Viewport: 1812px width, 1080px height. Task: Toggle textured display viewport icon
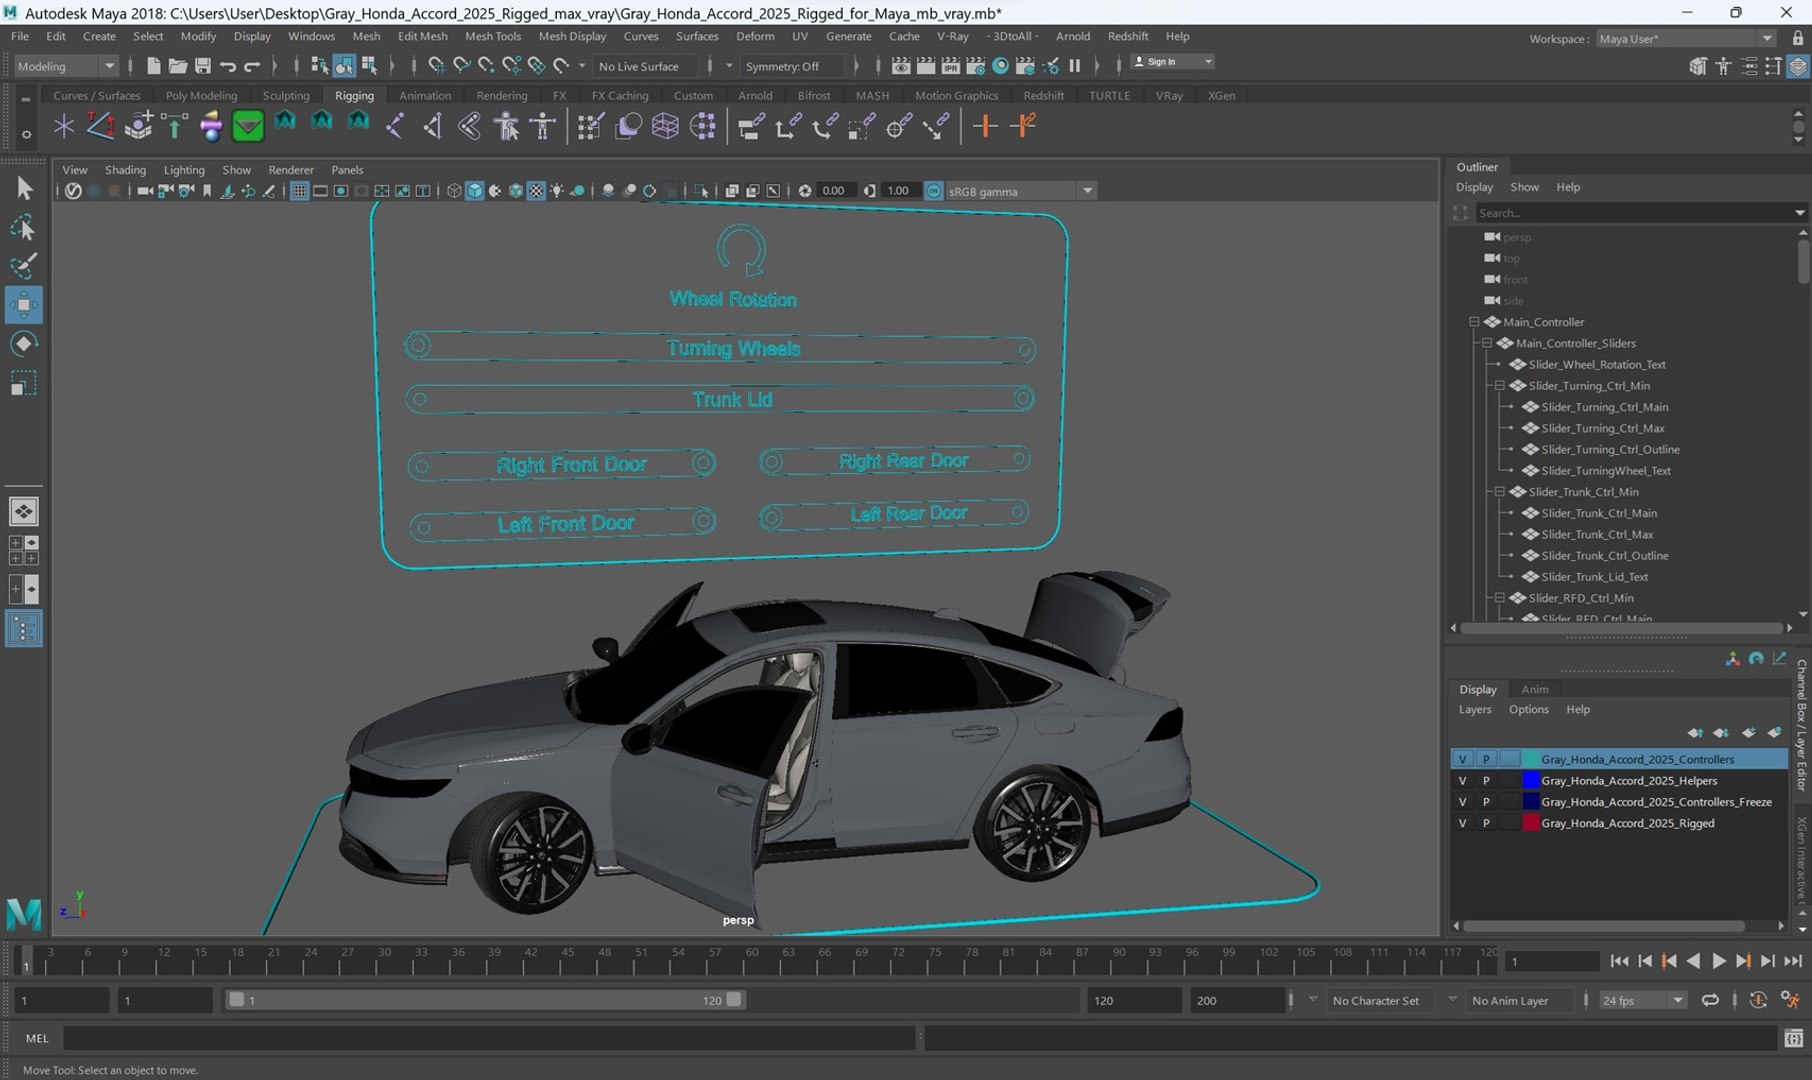coord(536,191)
